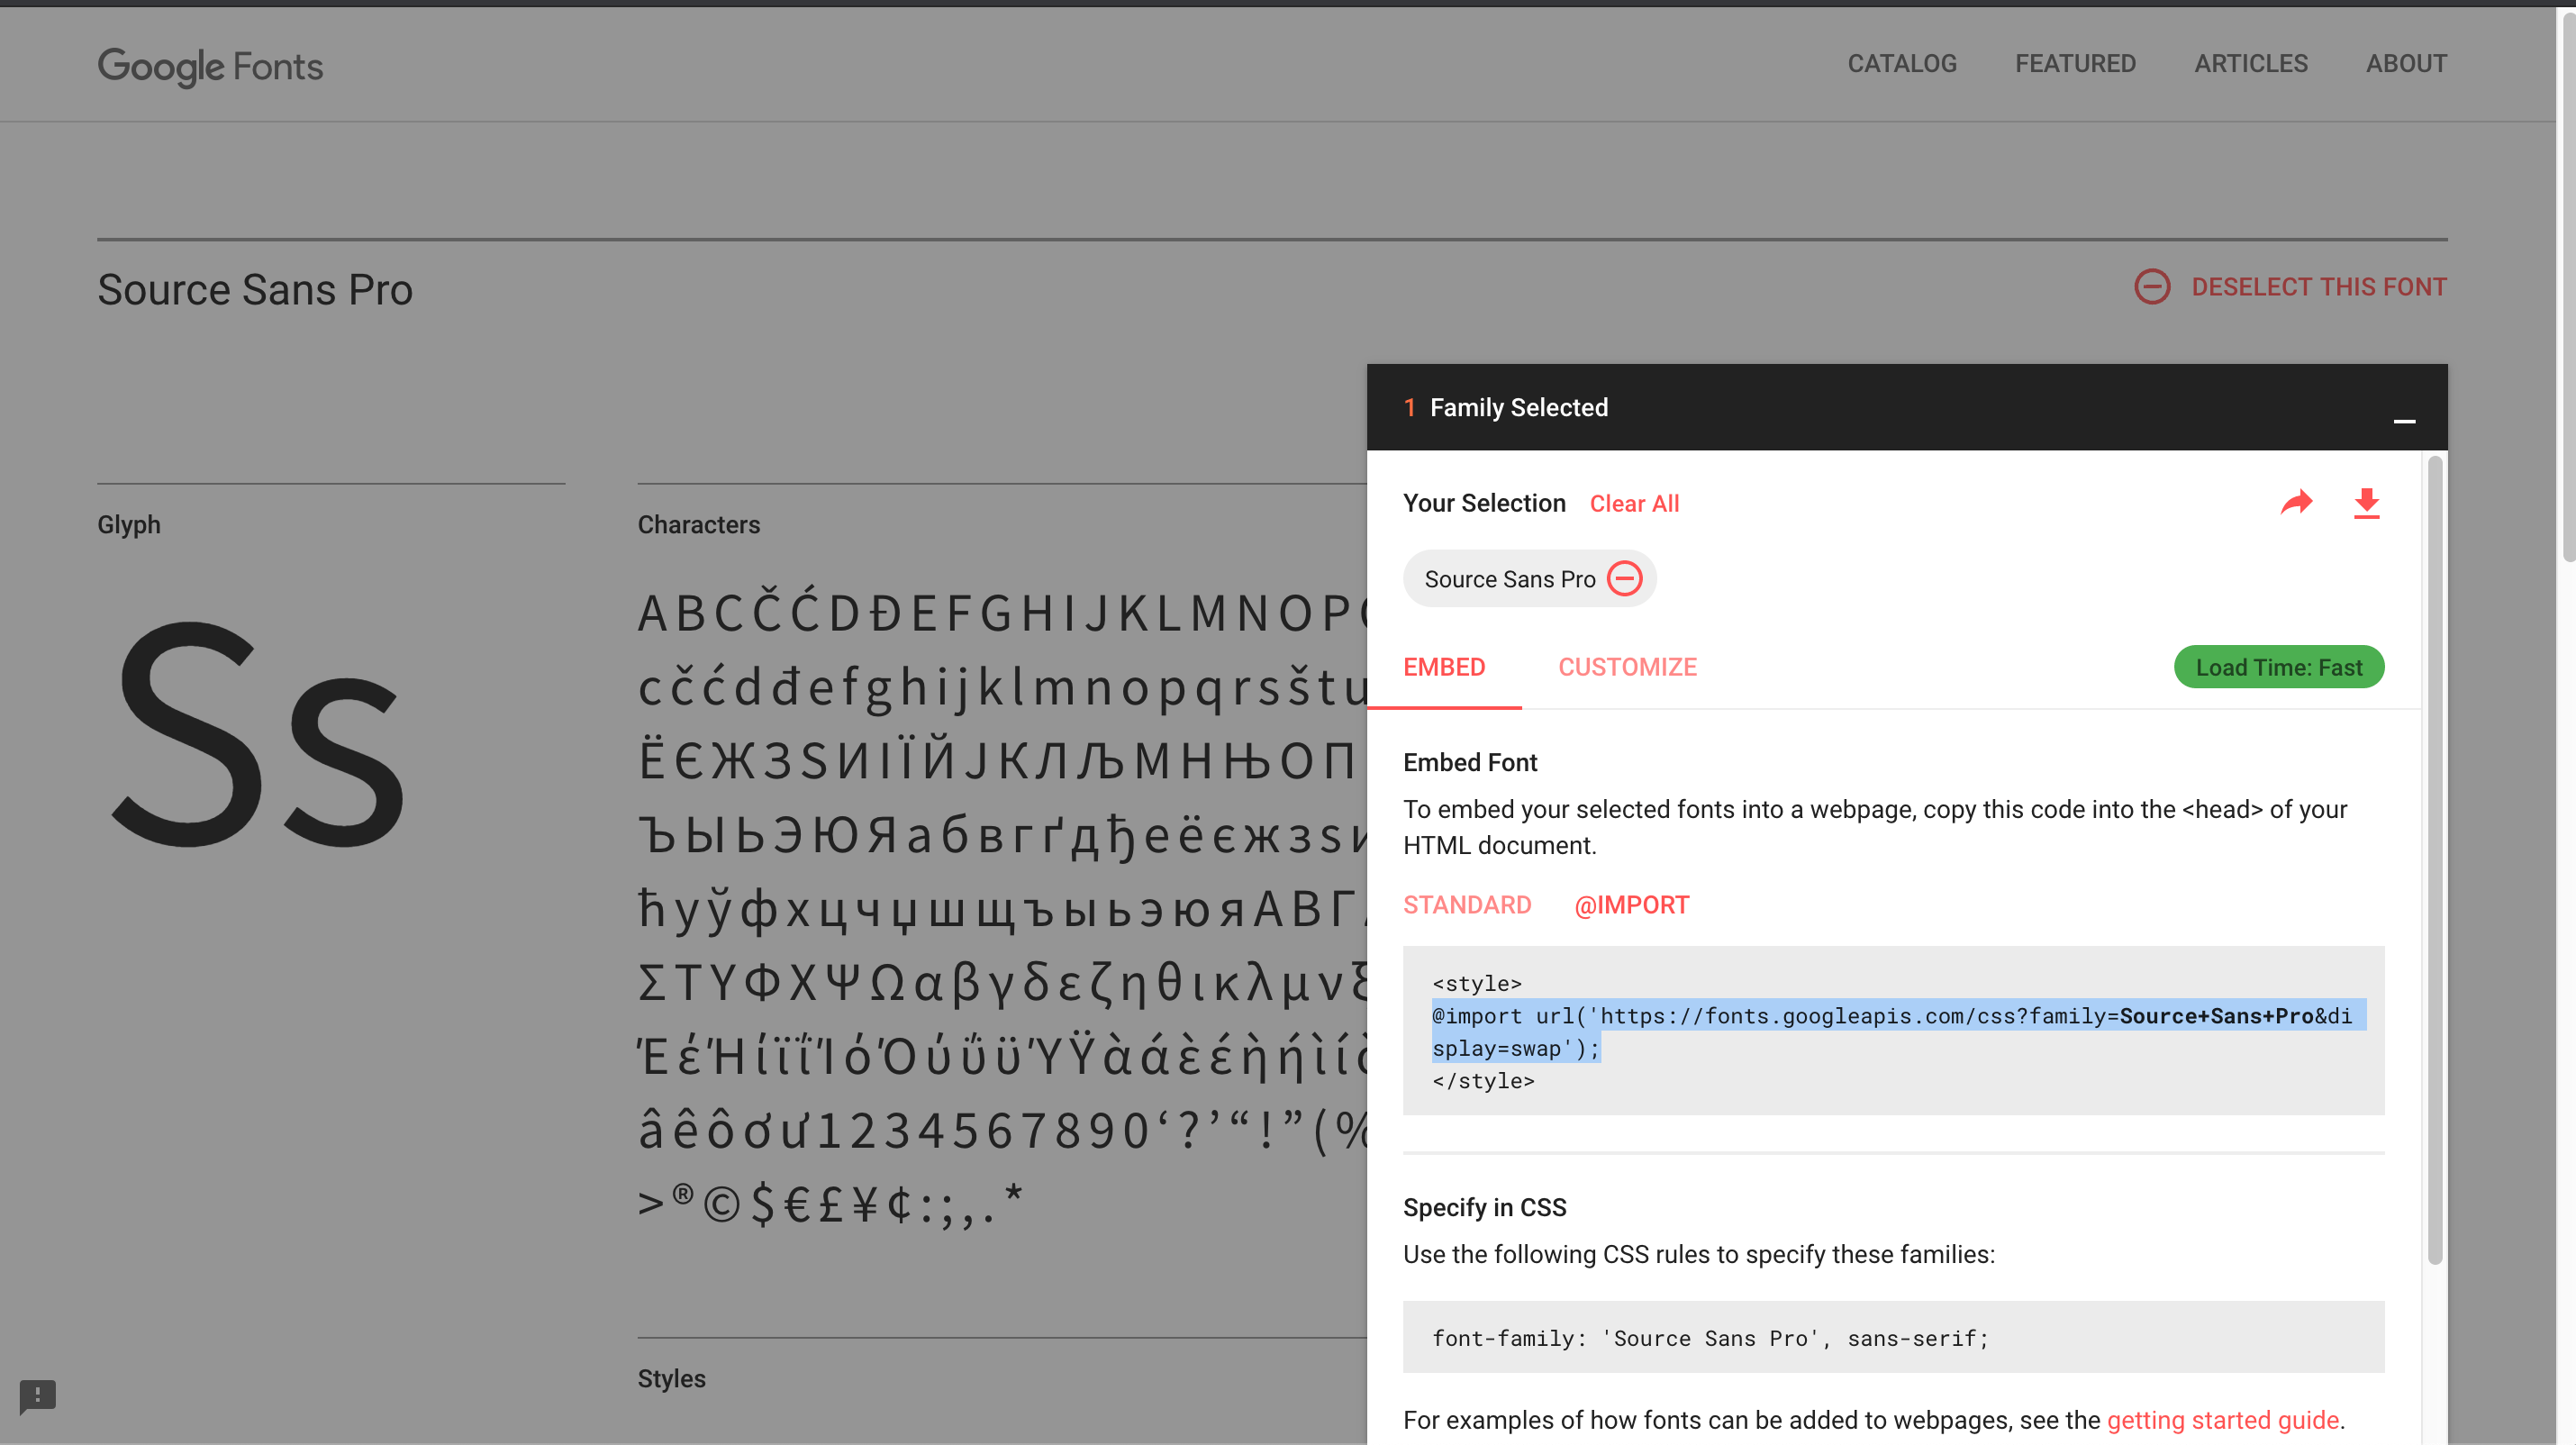Minimize the Family Selected drawer
2576x1445 pixels.
(2404, 421)
